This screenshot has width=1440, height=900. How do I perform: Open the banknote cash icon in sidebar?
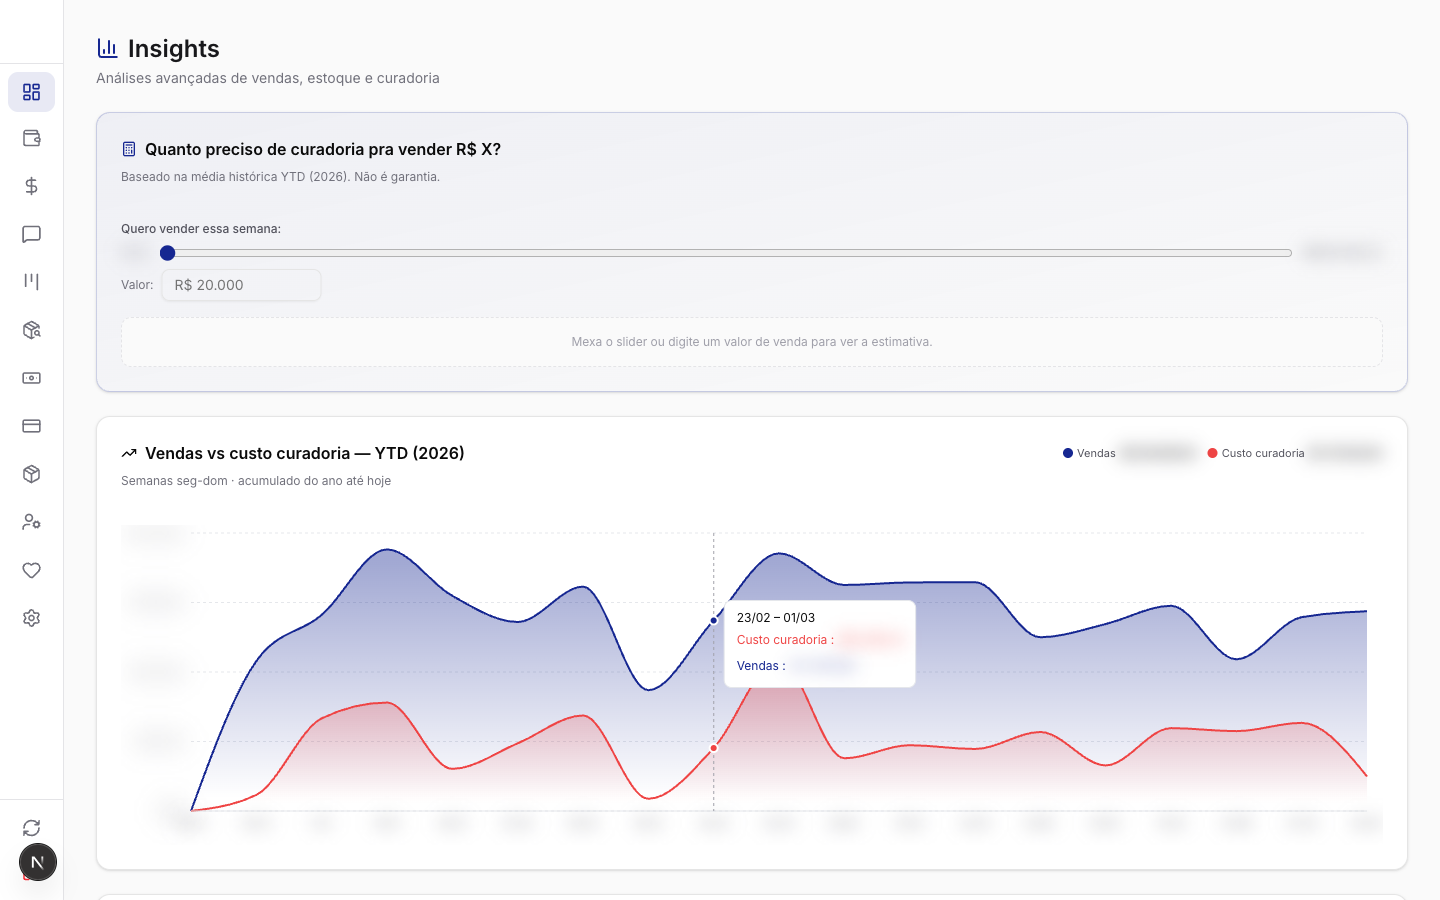pos(31,378)
